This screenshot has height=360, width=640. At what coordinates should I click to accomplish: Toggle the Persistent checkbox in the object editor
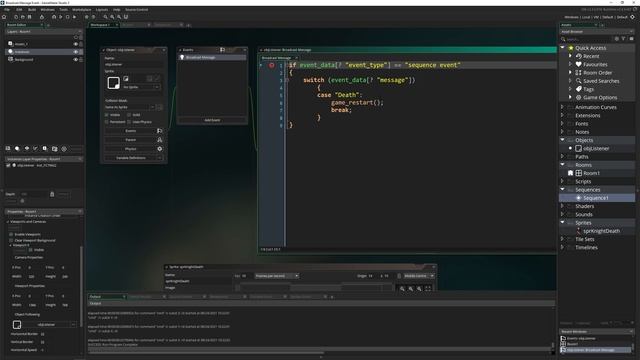107,122
